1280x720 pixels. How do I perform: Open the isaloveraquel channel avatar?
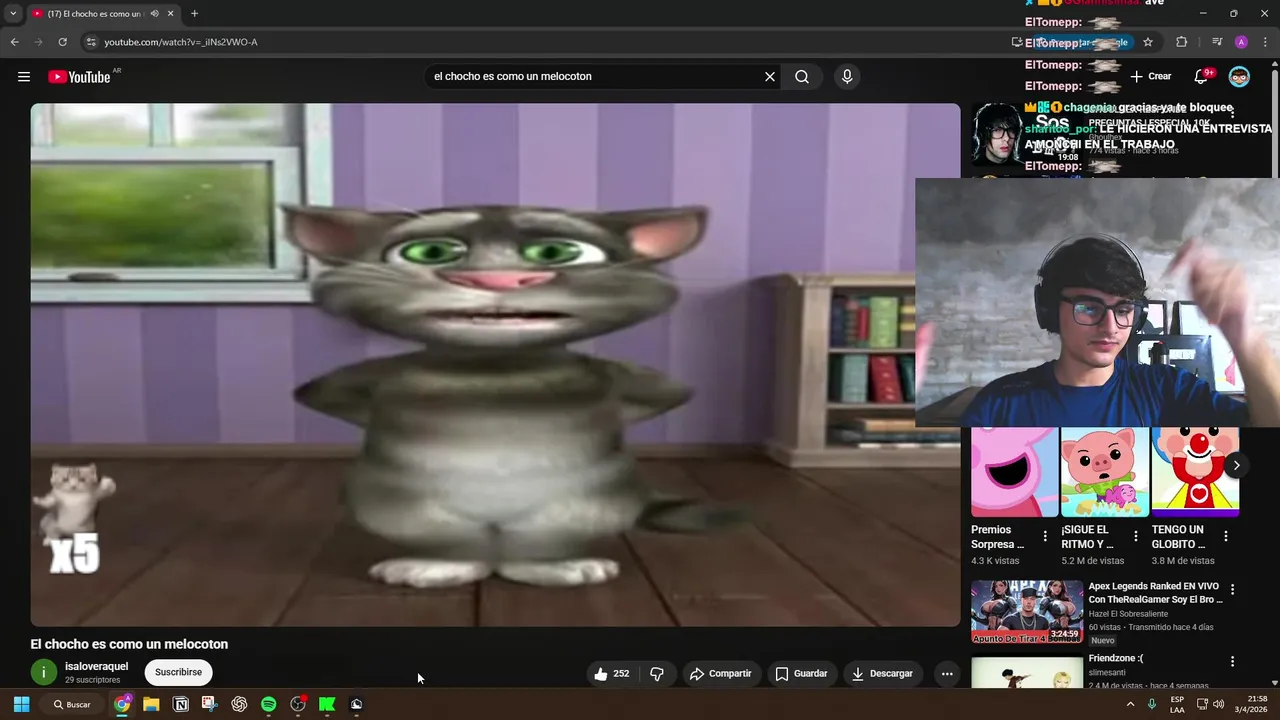[43, 672]
